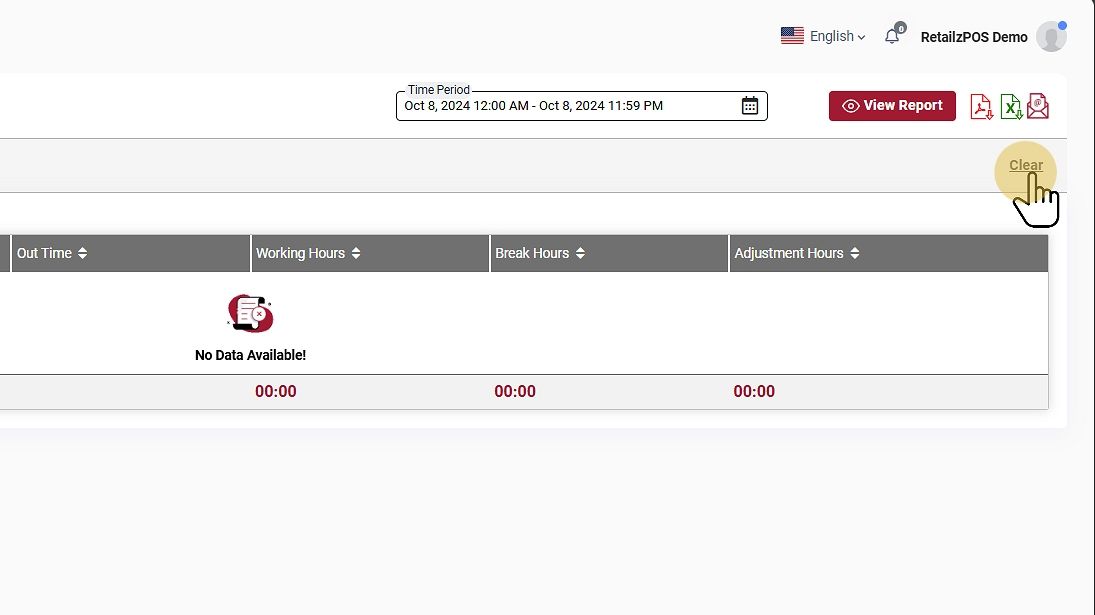The width and height of the screenshot is (1095, 615).
Task: Click the US flag icon
Action: [792, 36]
